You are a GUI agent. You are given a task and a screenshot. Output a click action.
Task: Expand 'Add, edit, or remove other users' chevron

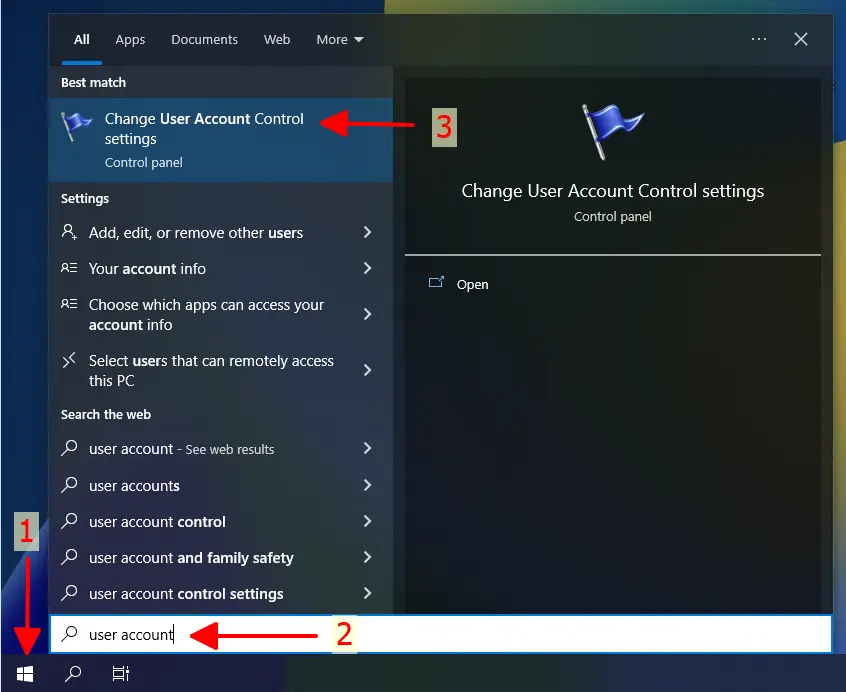pyautogui.click(x=367, y=232)
